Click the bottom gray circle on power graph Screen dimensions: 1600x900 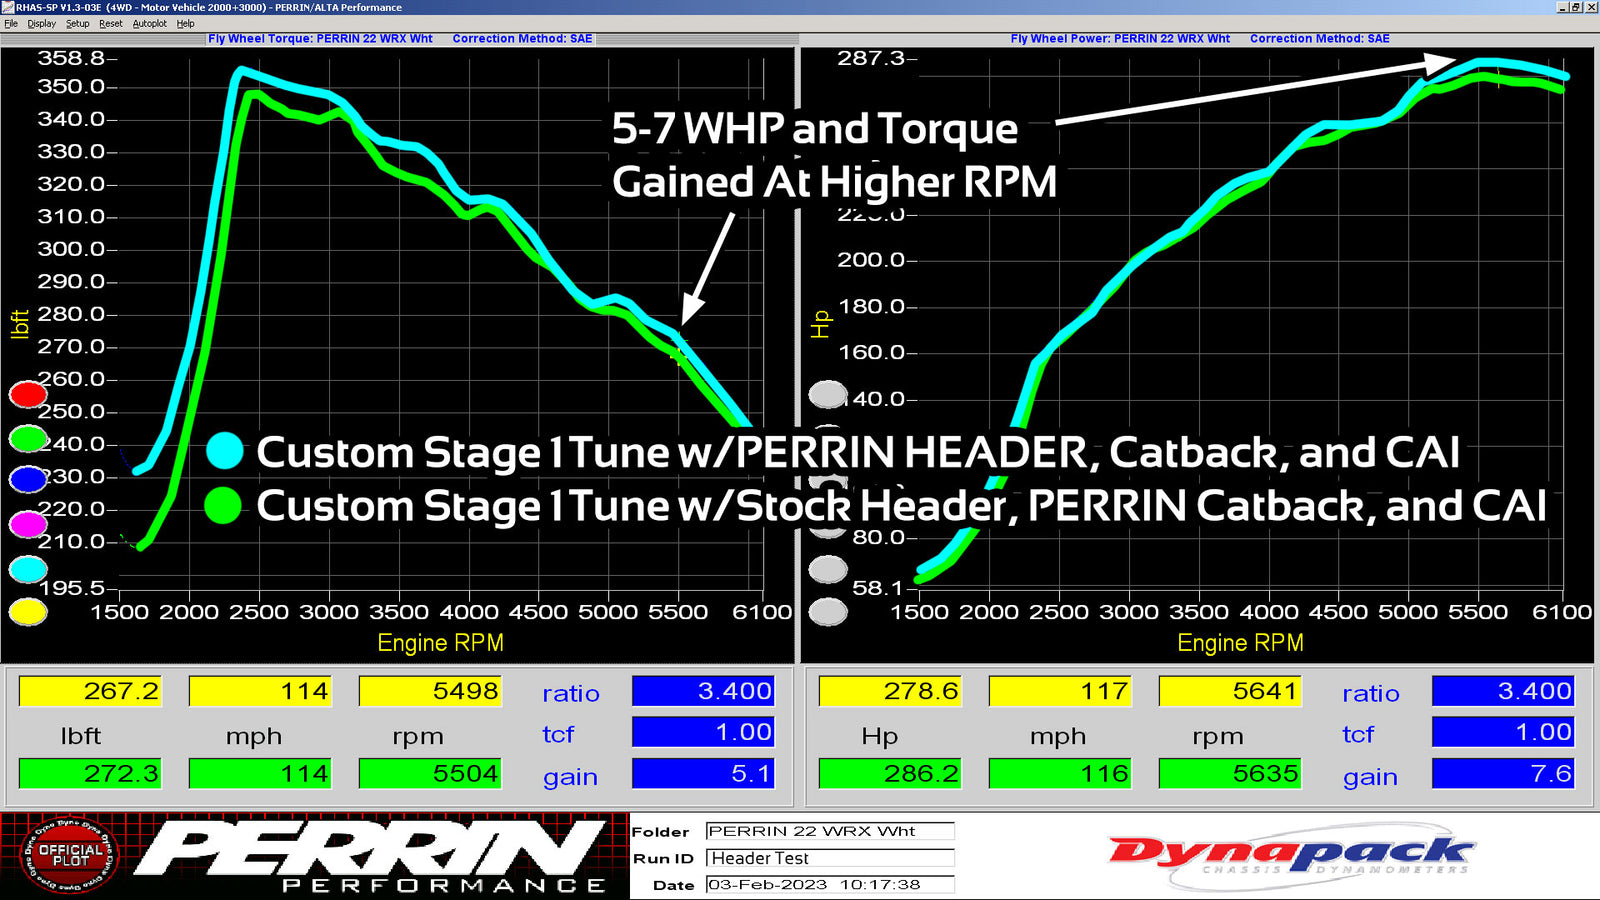click(828, 611)
